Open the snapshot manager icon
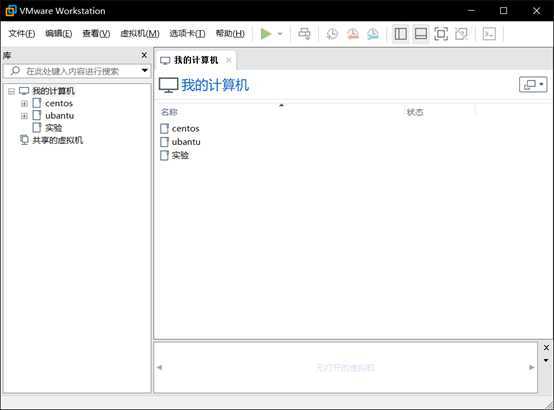 373,34
